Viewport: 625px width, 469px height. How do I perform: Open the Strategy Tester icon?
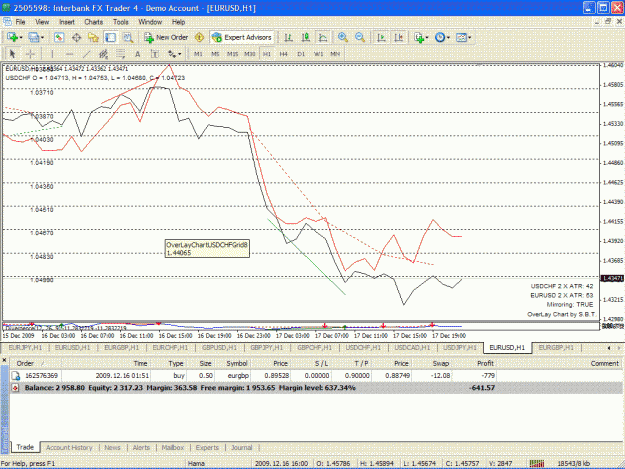(128, 37)
